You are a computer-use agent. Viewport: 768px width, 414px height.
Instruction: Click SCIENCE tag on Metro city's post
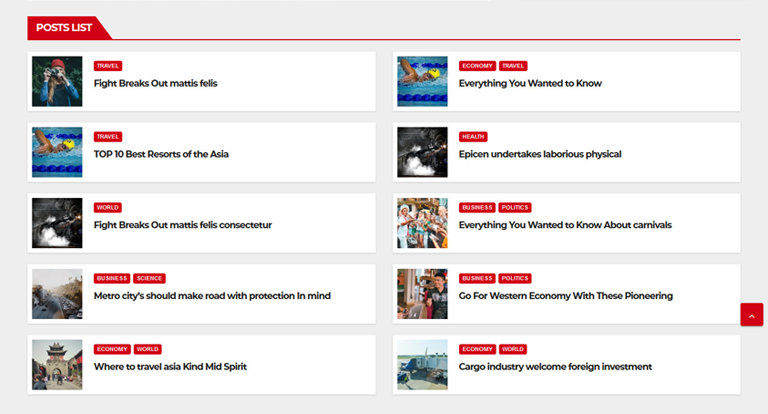pos(149,278)
